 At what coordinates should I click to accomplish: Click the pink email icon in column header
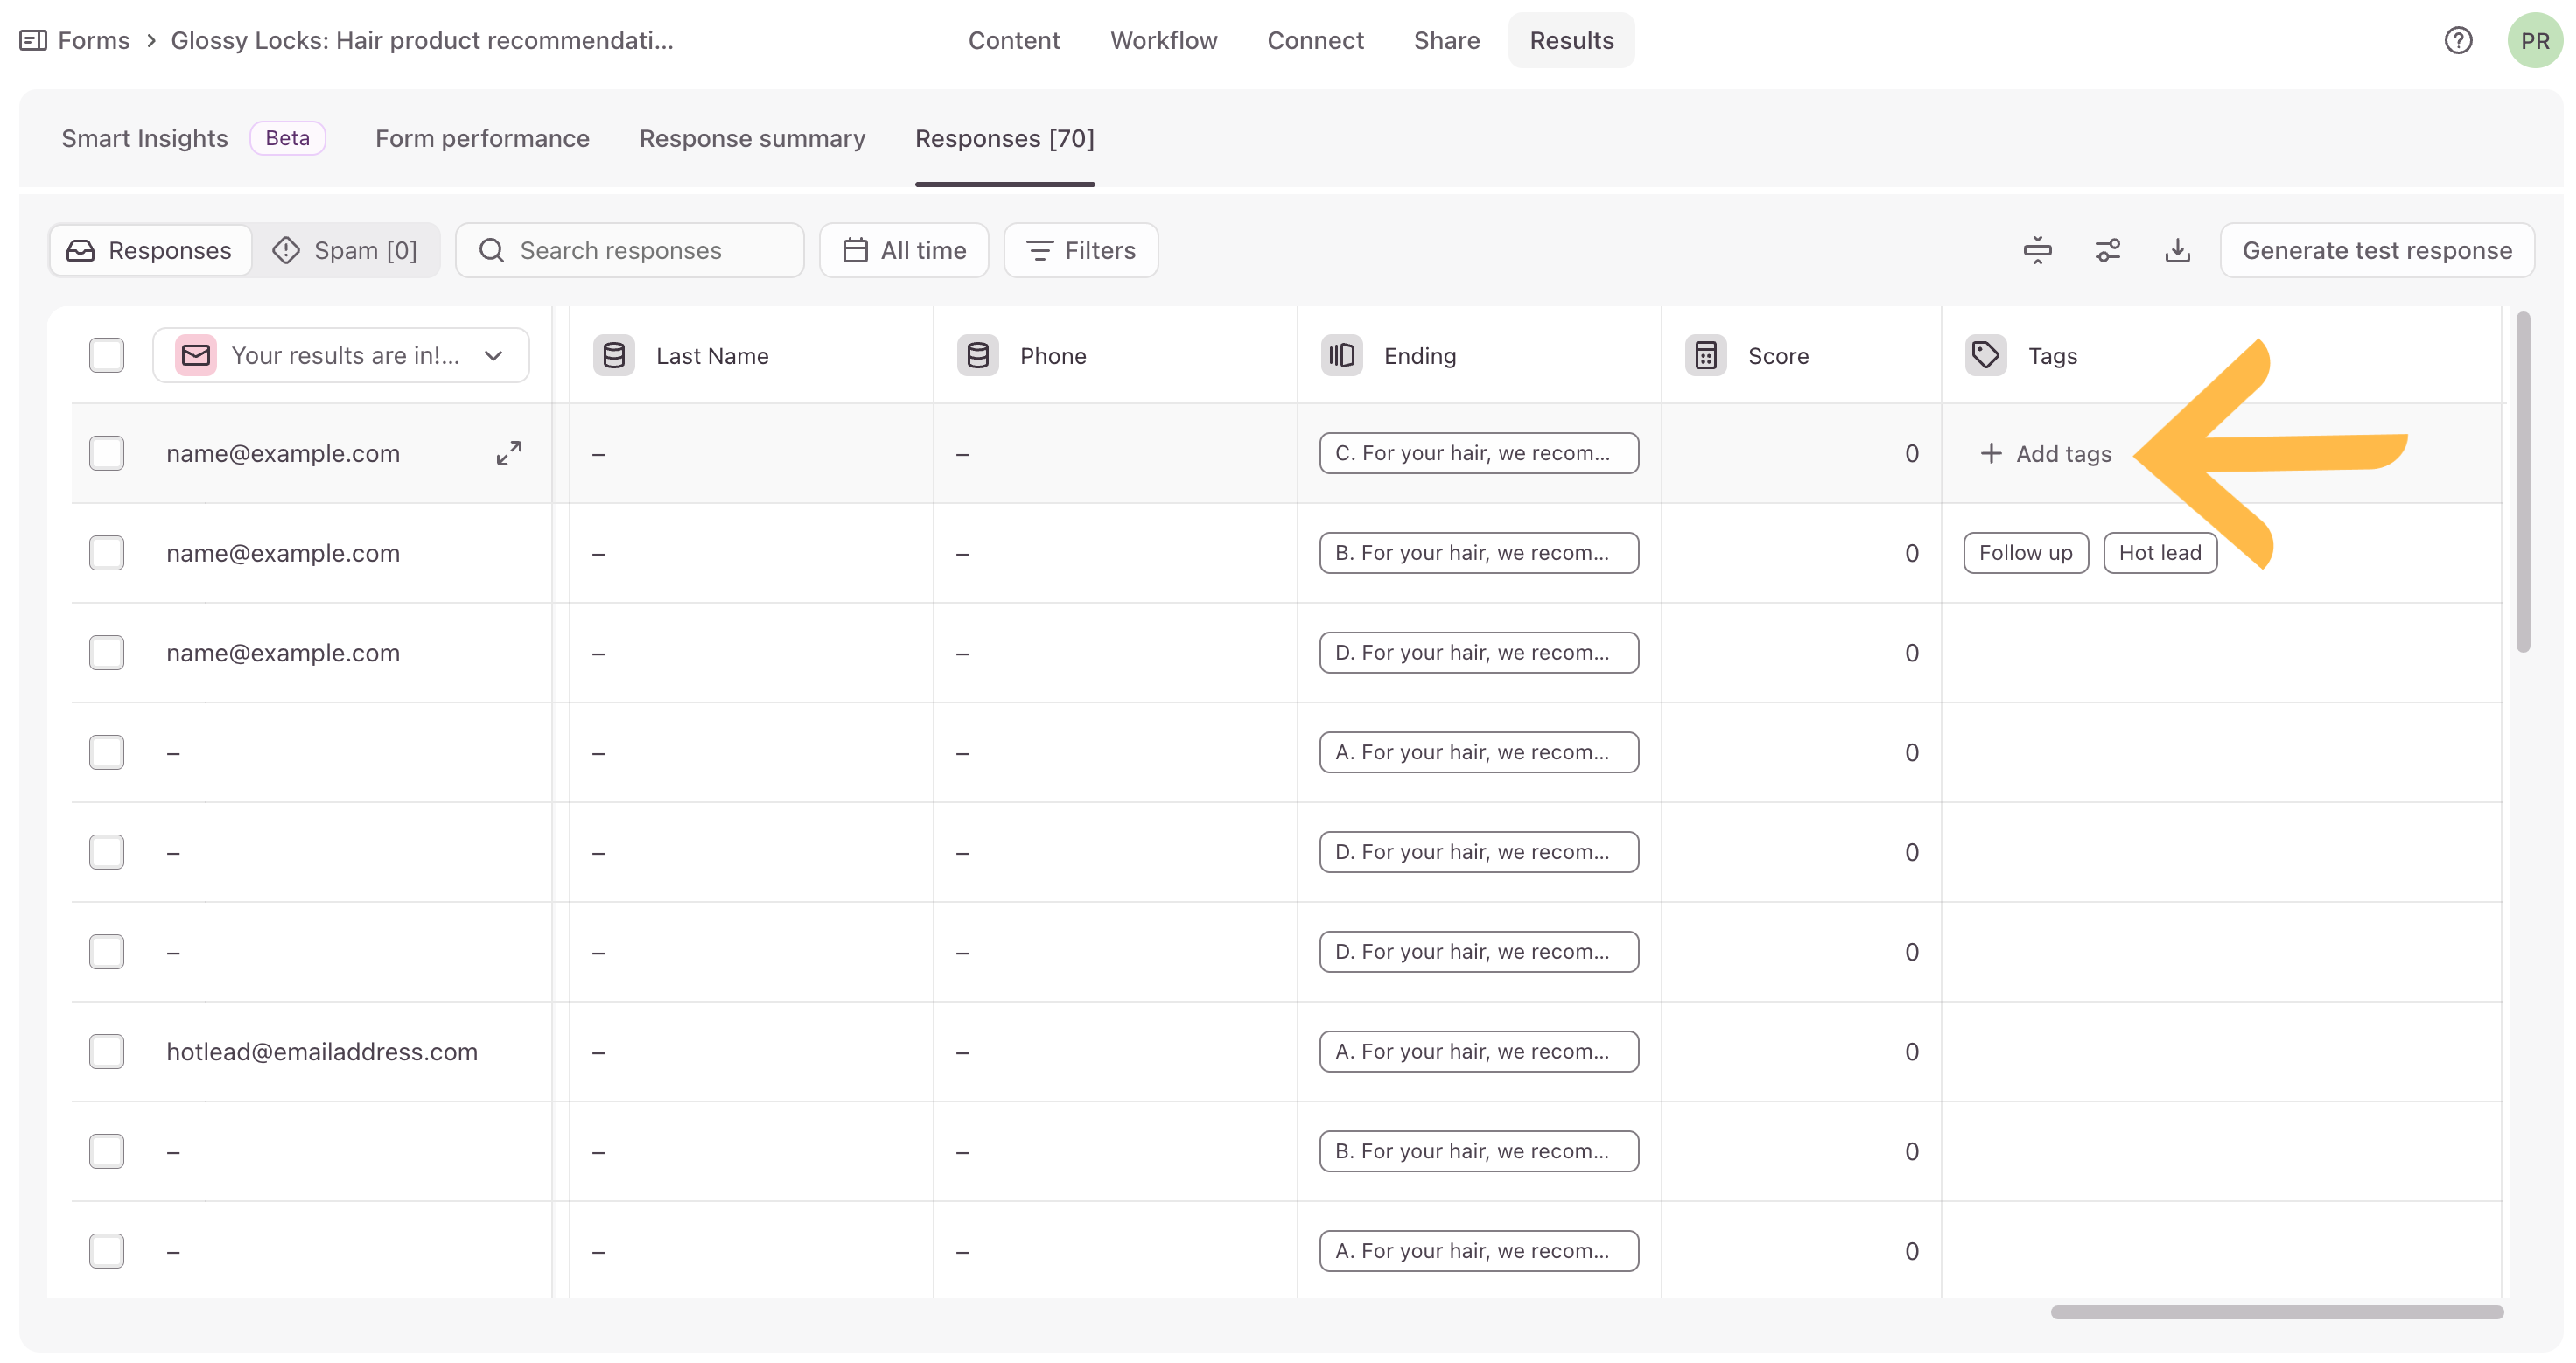click(x=196, y=355)
